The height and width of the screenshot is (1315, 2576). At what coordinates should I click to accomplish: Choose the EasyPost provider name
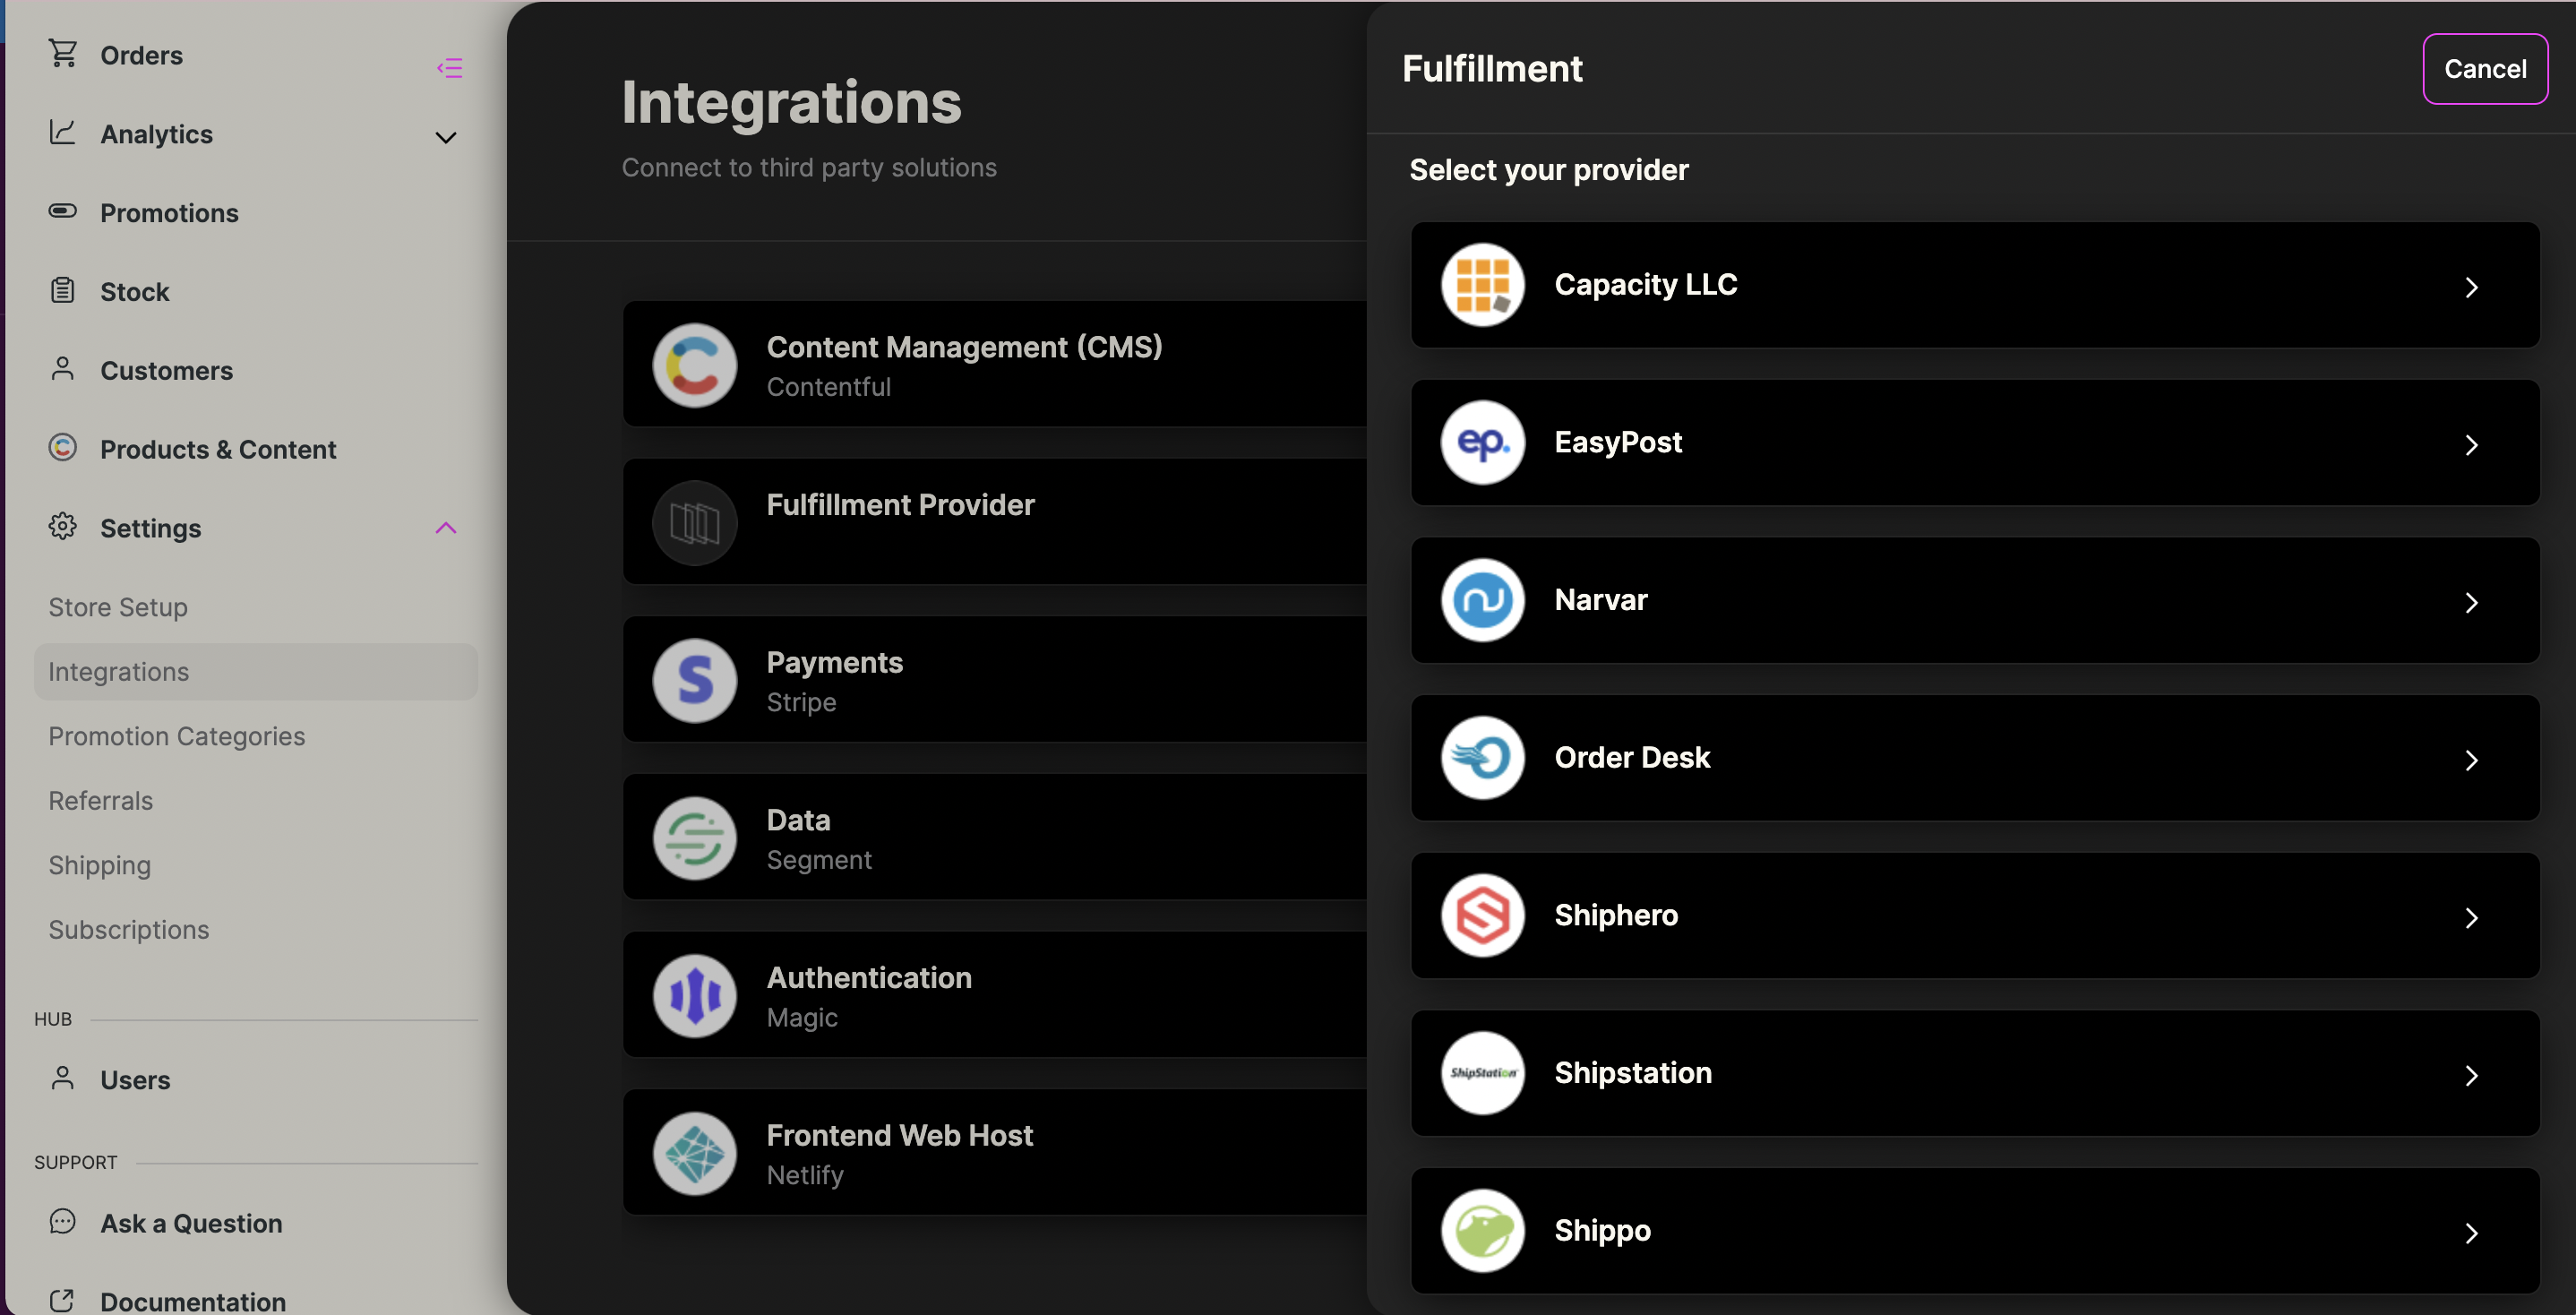pos(1618,443)
